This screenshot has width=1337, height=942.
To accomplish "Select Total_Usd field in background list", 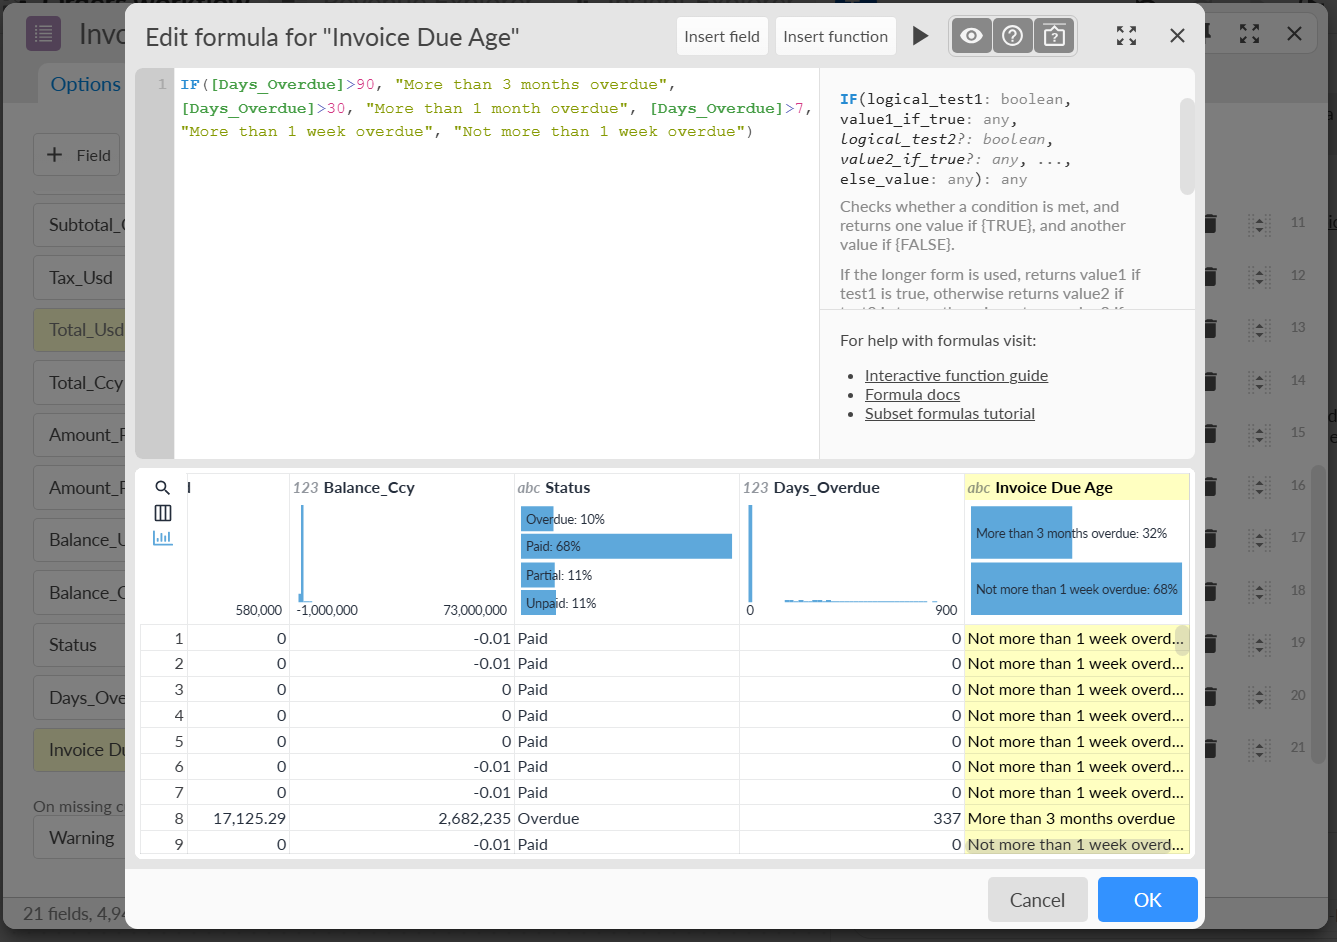I will coord(80,330).
